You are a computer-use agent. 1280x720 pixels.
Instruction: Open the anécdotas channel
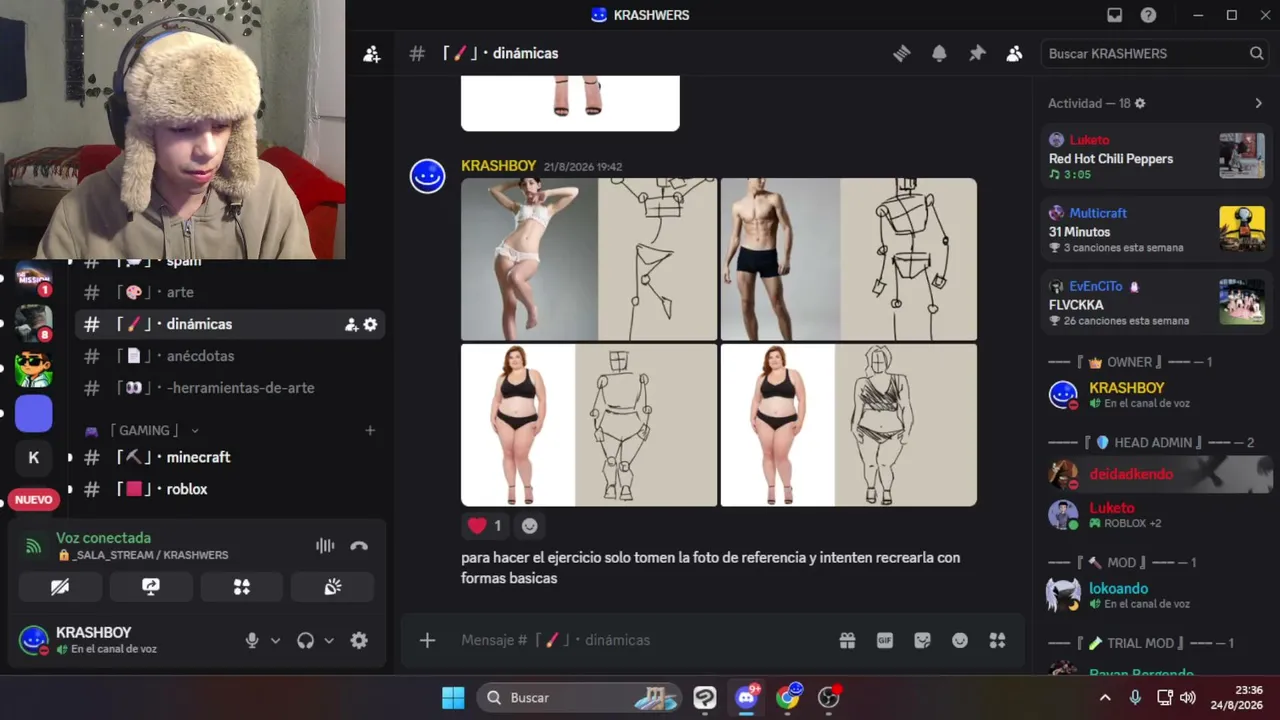(230, 356)
